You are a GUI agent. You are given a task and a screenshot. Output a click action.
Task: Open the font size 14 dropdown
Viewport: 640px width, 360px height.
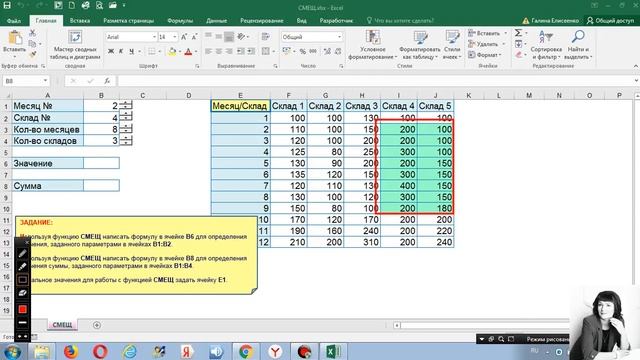pos(175,37)
